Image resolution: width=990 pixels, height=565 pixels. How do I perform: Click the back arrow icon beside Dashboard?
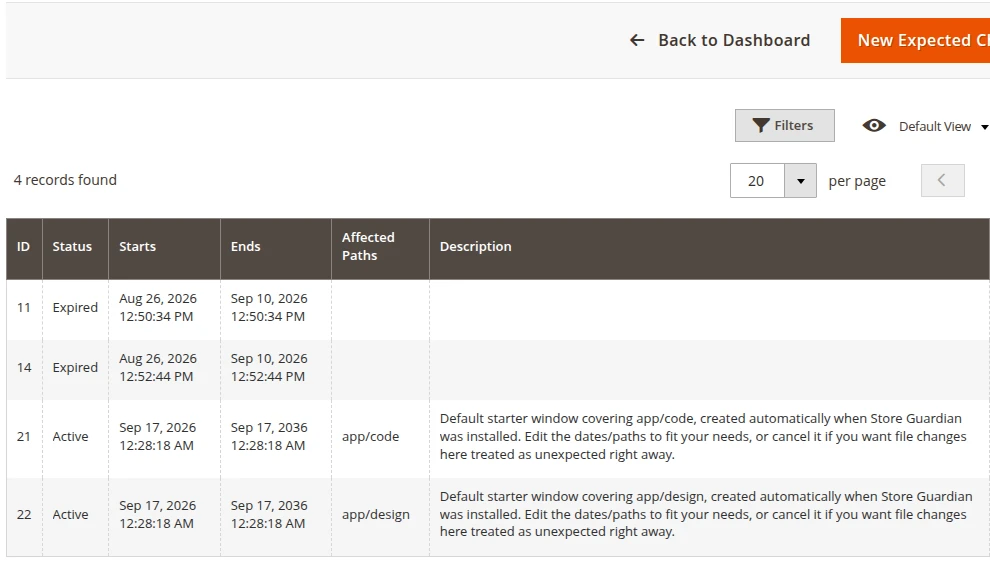[637, 40]
